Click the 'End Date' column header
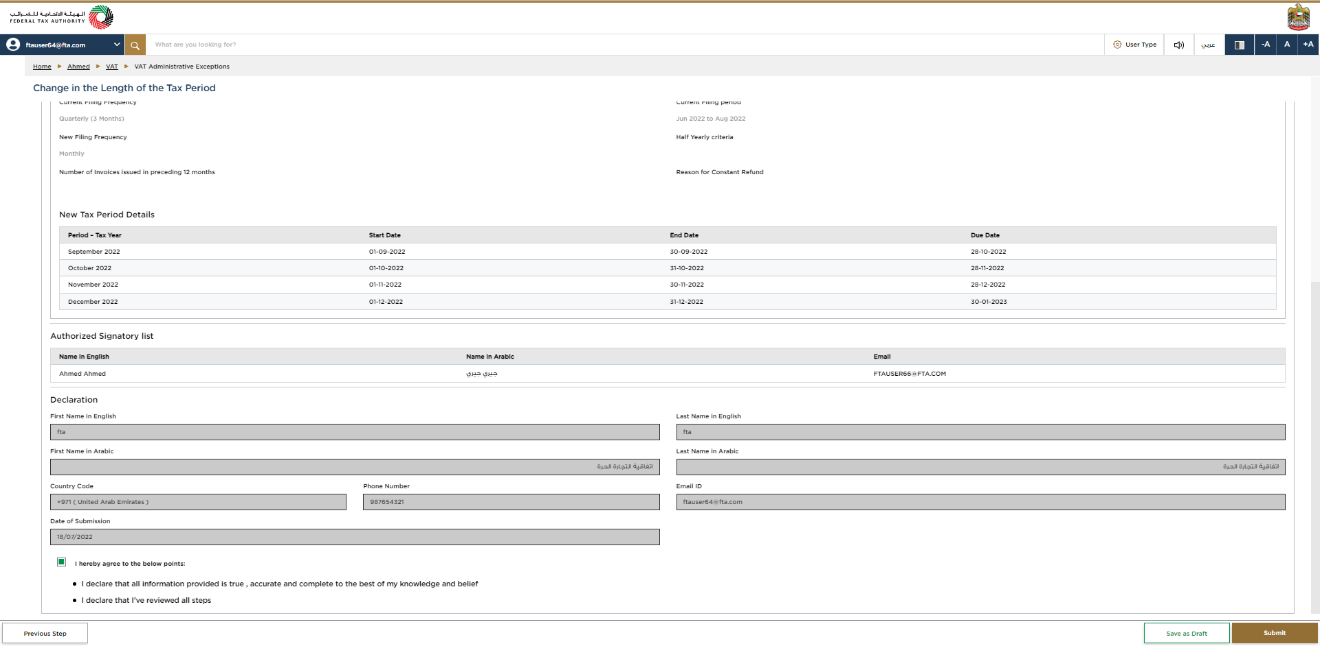Screen dimensions: 1320x646 [684, 235]
